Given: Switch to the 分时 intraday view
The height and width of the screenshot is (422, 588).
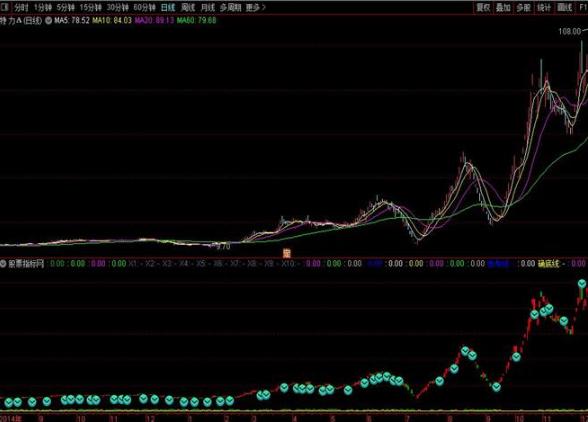Looking at the screenshot, I should (21, 7).
